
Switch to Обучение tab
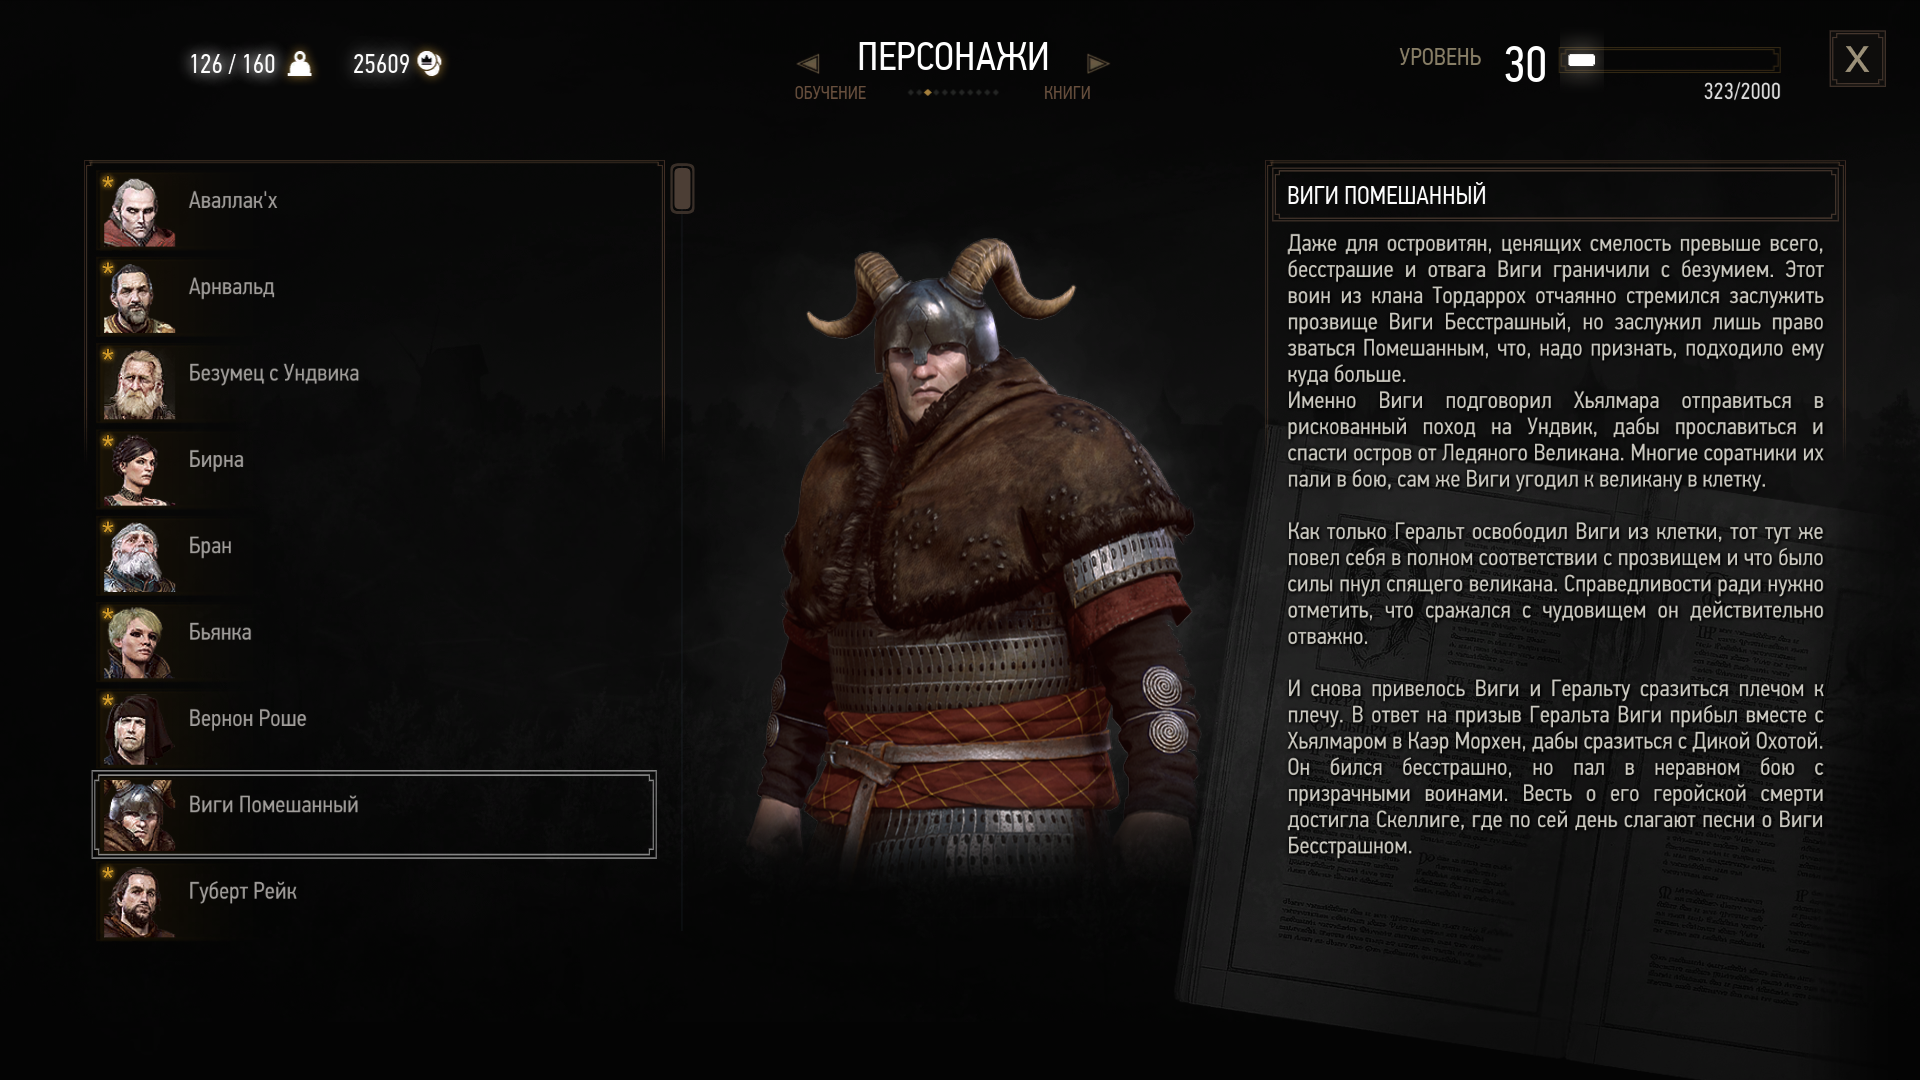(830, 93)
